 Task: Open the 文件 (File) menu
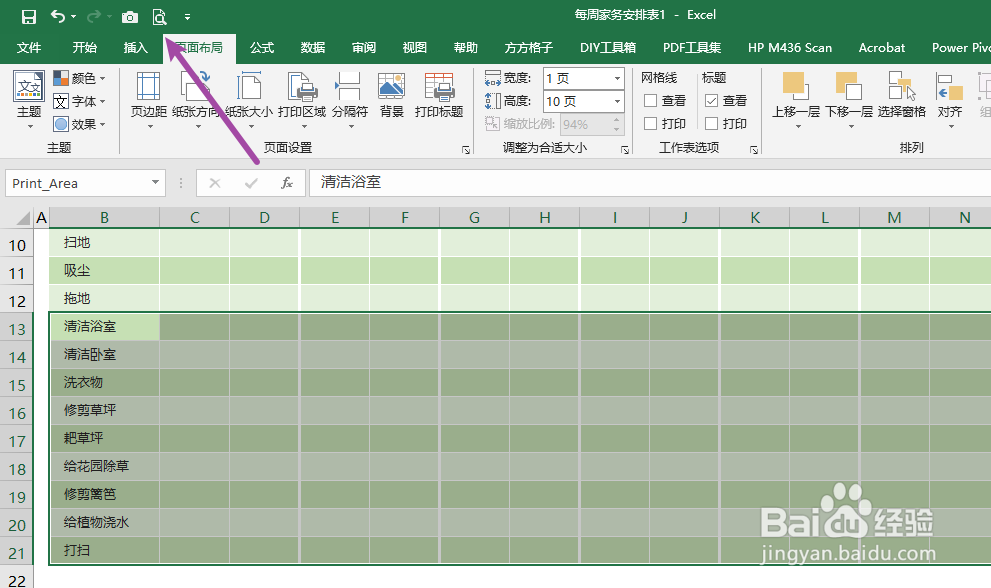[x=29, y=47]
